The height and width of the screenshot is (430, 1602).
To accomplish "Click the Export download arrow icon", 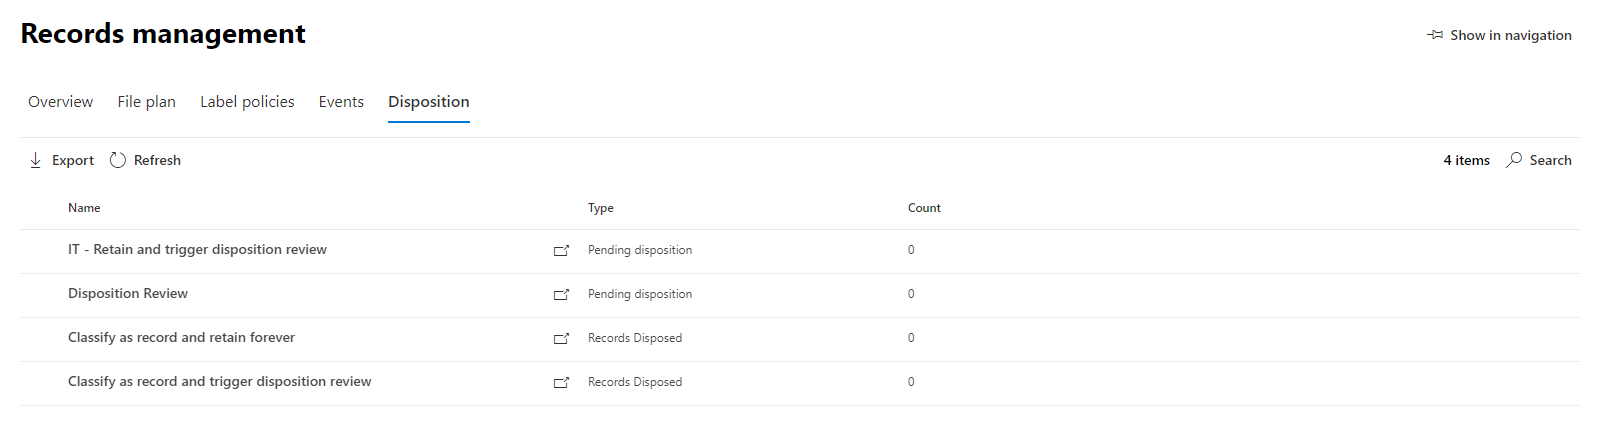I will tap(36, 160).
